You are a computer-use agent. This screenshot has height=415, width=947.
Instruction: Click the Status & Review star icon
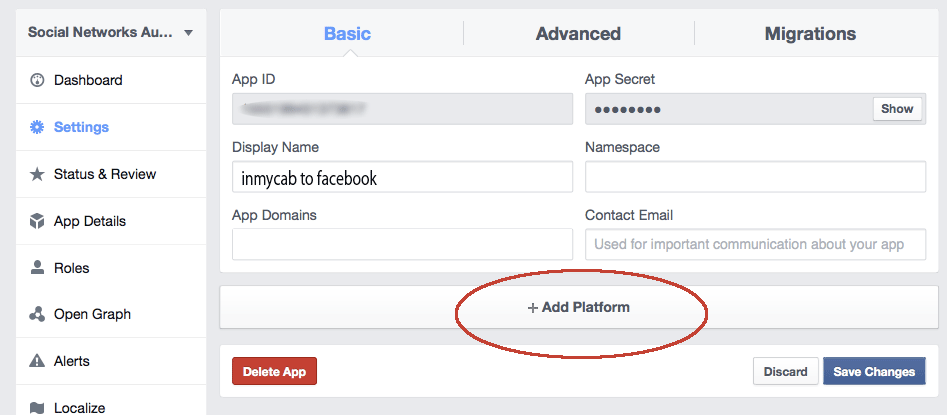(37, 174)
